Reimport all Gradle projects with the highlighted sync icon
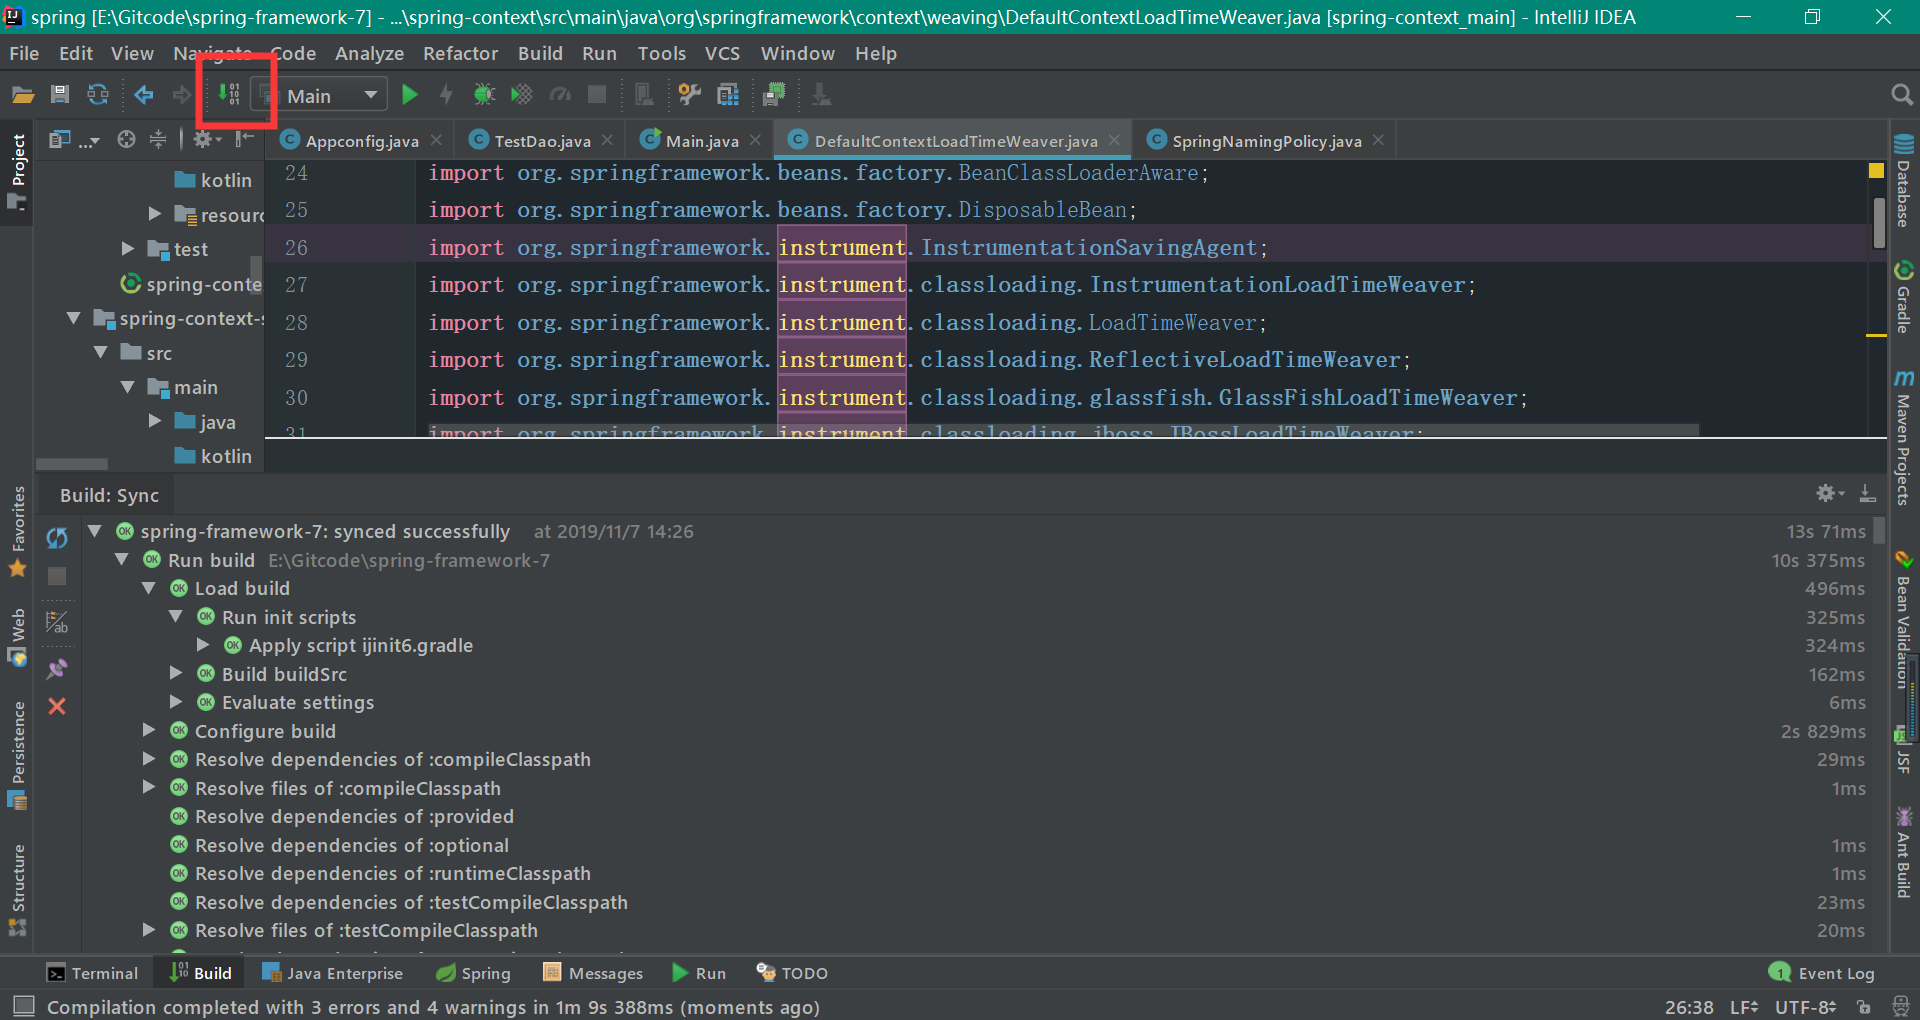Viewport: 1920px width, 1020px height. point(228,93)
